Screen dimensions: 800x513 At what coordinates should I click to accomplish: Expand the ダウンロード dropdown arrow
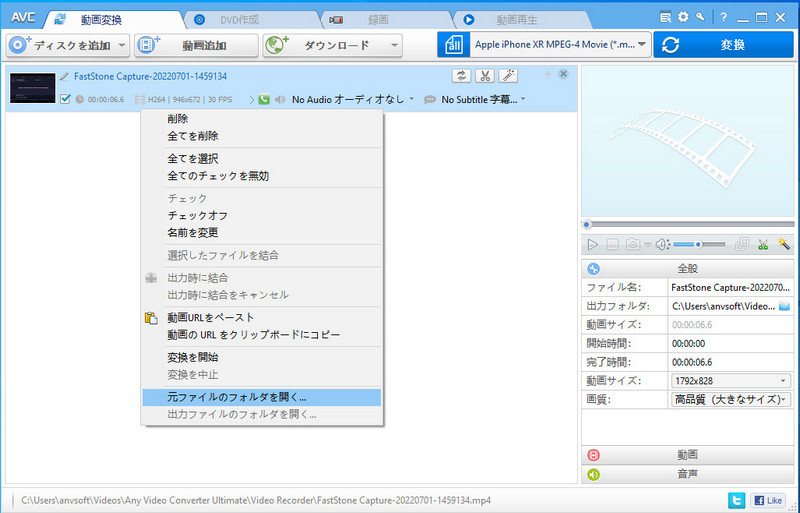[394, 45]
